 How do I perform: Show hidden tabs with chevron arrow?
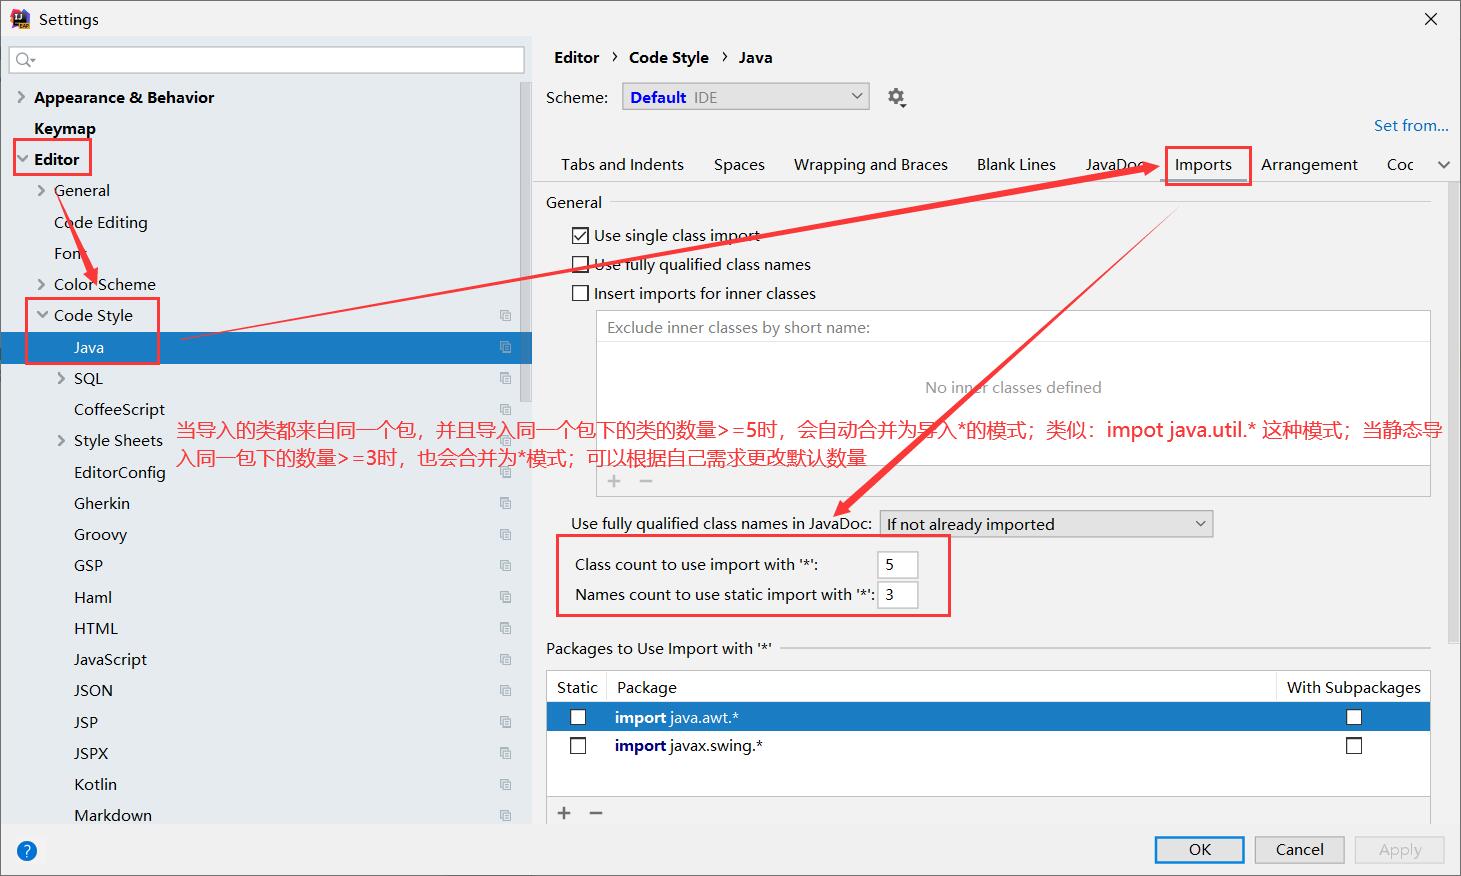[x=1443, y=165]
